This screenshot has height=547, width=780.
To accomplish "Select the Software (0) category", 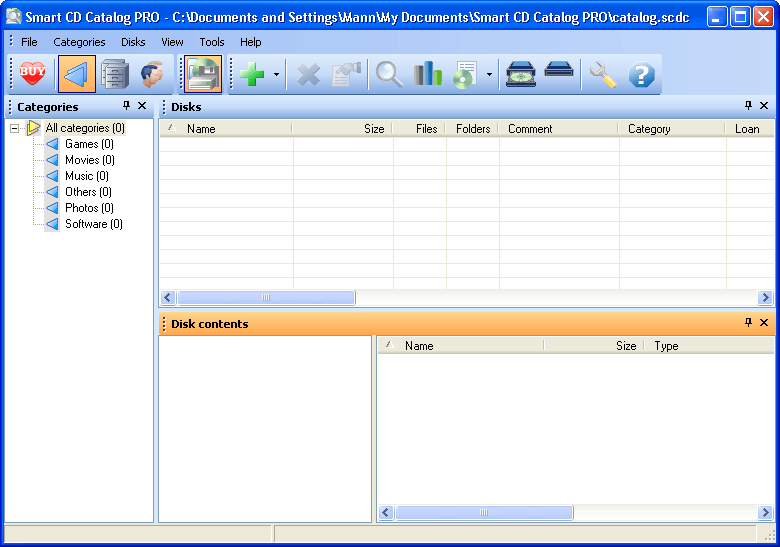I will click(94, 224).
